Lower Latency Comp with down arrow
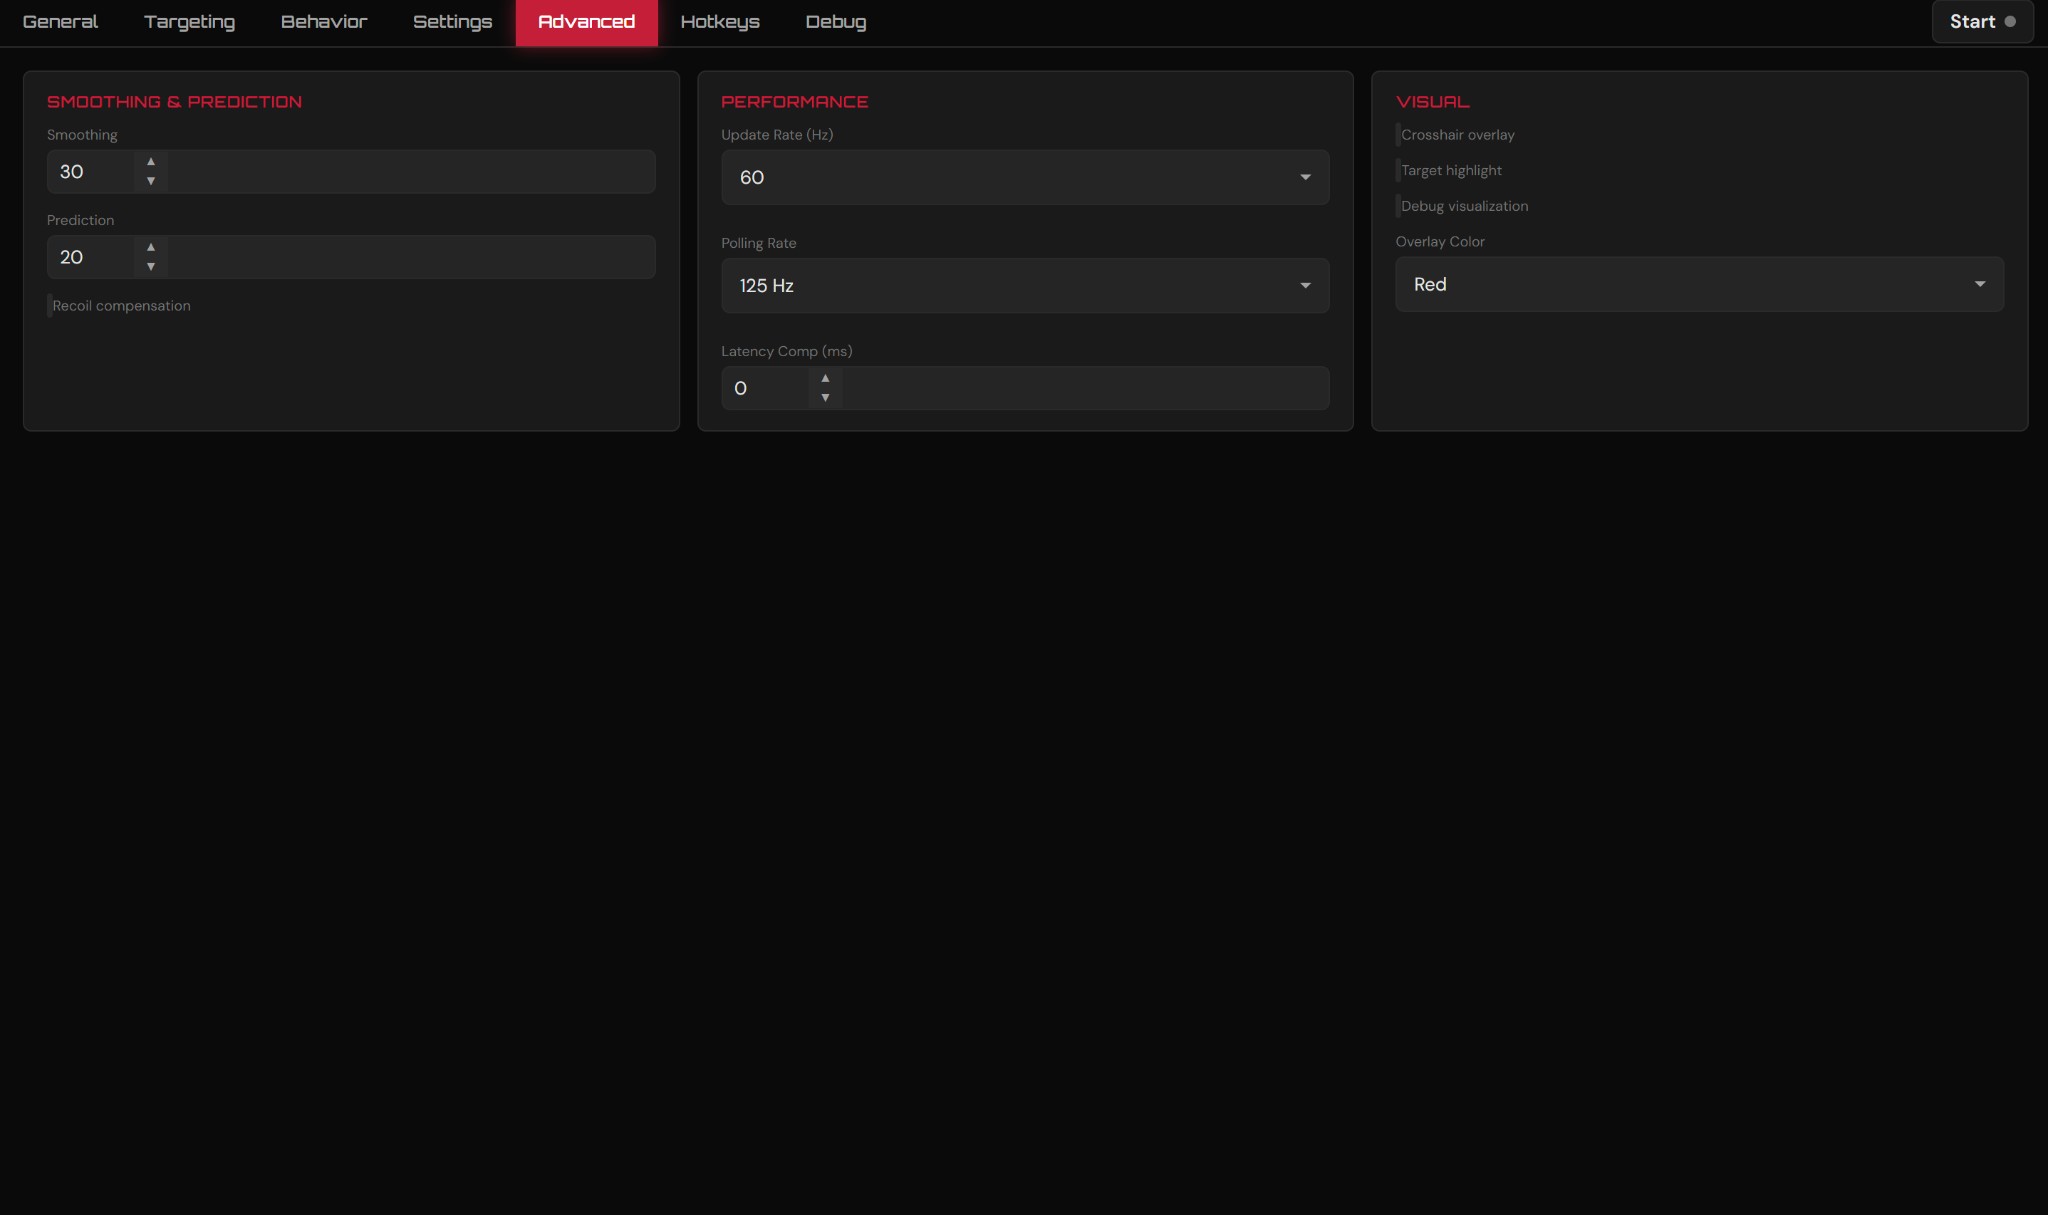 click(x=825, y=398)
